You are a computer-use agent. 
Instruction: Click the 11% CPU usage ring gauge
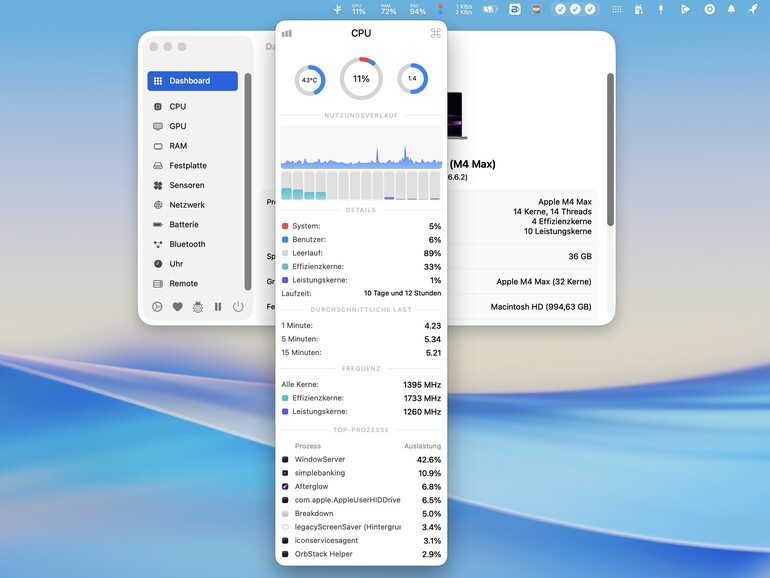pos(361,79)
